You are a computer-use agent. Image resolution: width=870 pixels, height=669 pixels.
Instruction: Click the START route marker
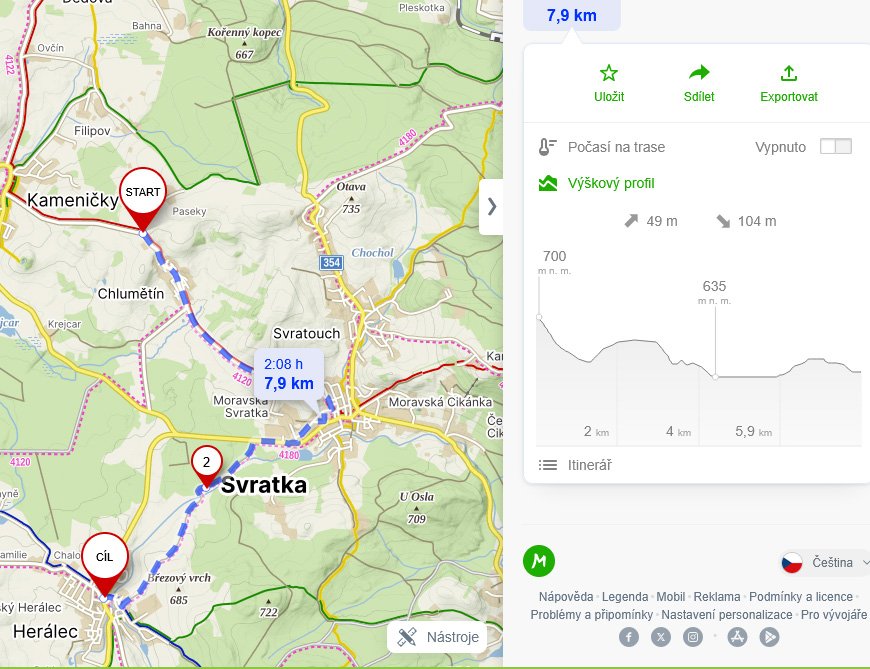point(143,192)
